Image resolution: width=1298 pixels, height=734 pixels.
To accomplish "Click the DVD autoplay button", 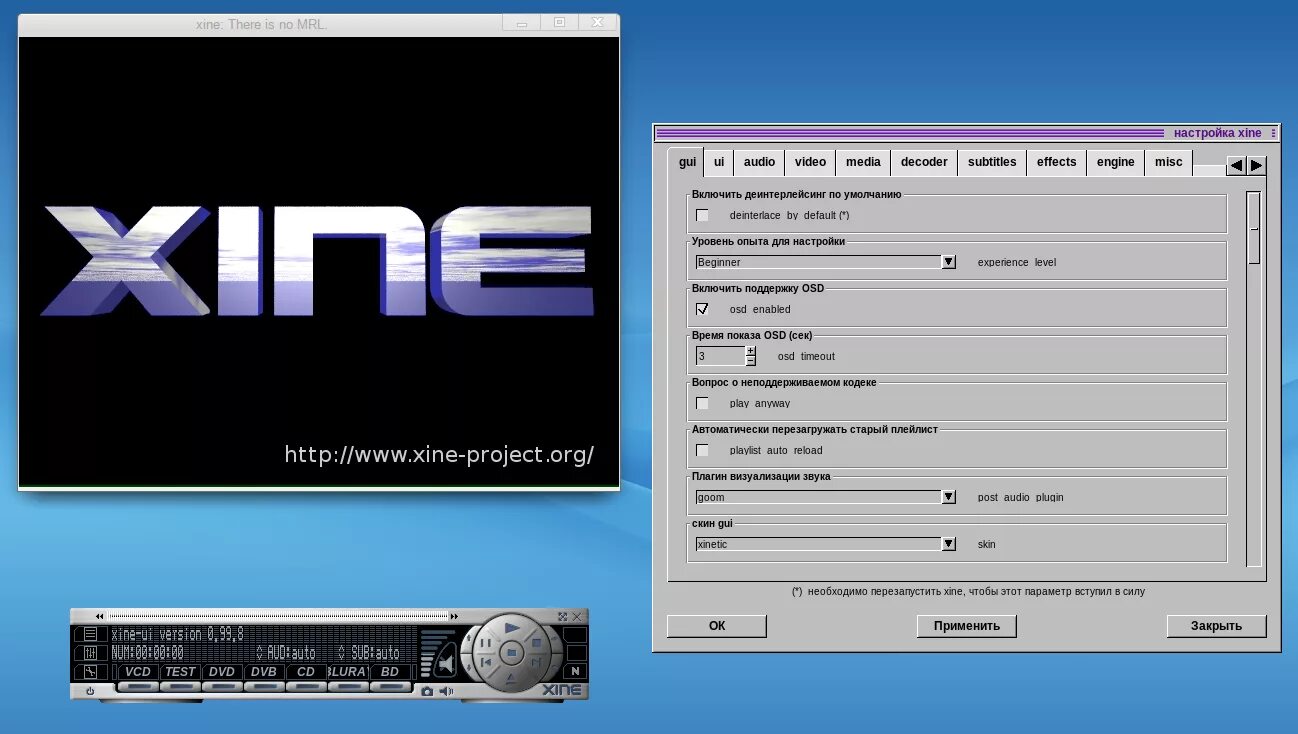I will coord(222,671).
